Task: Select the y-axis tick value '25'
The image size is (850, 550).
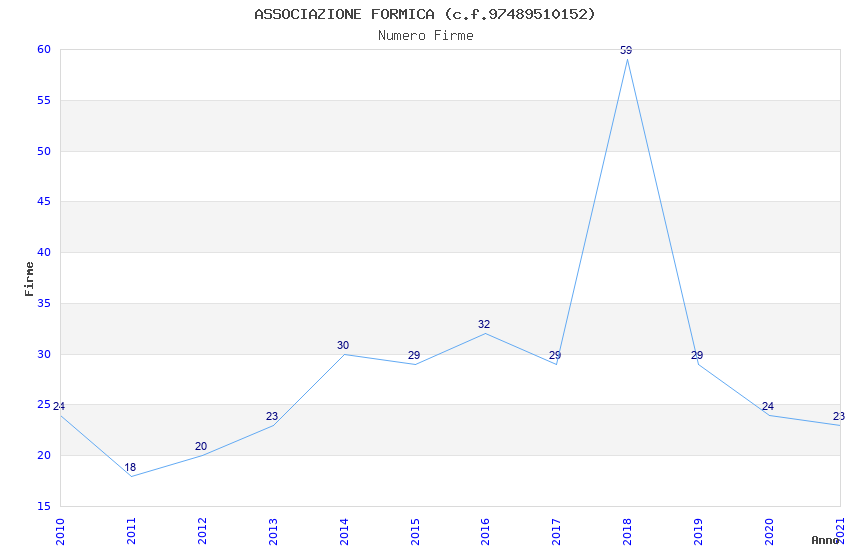Action: click(44, 405)
